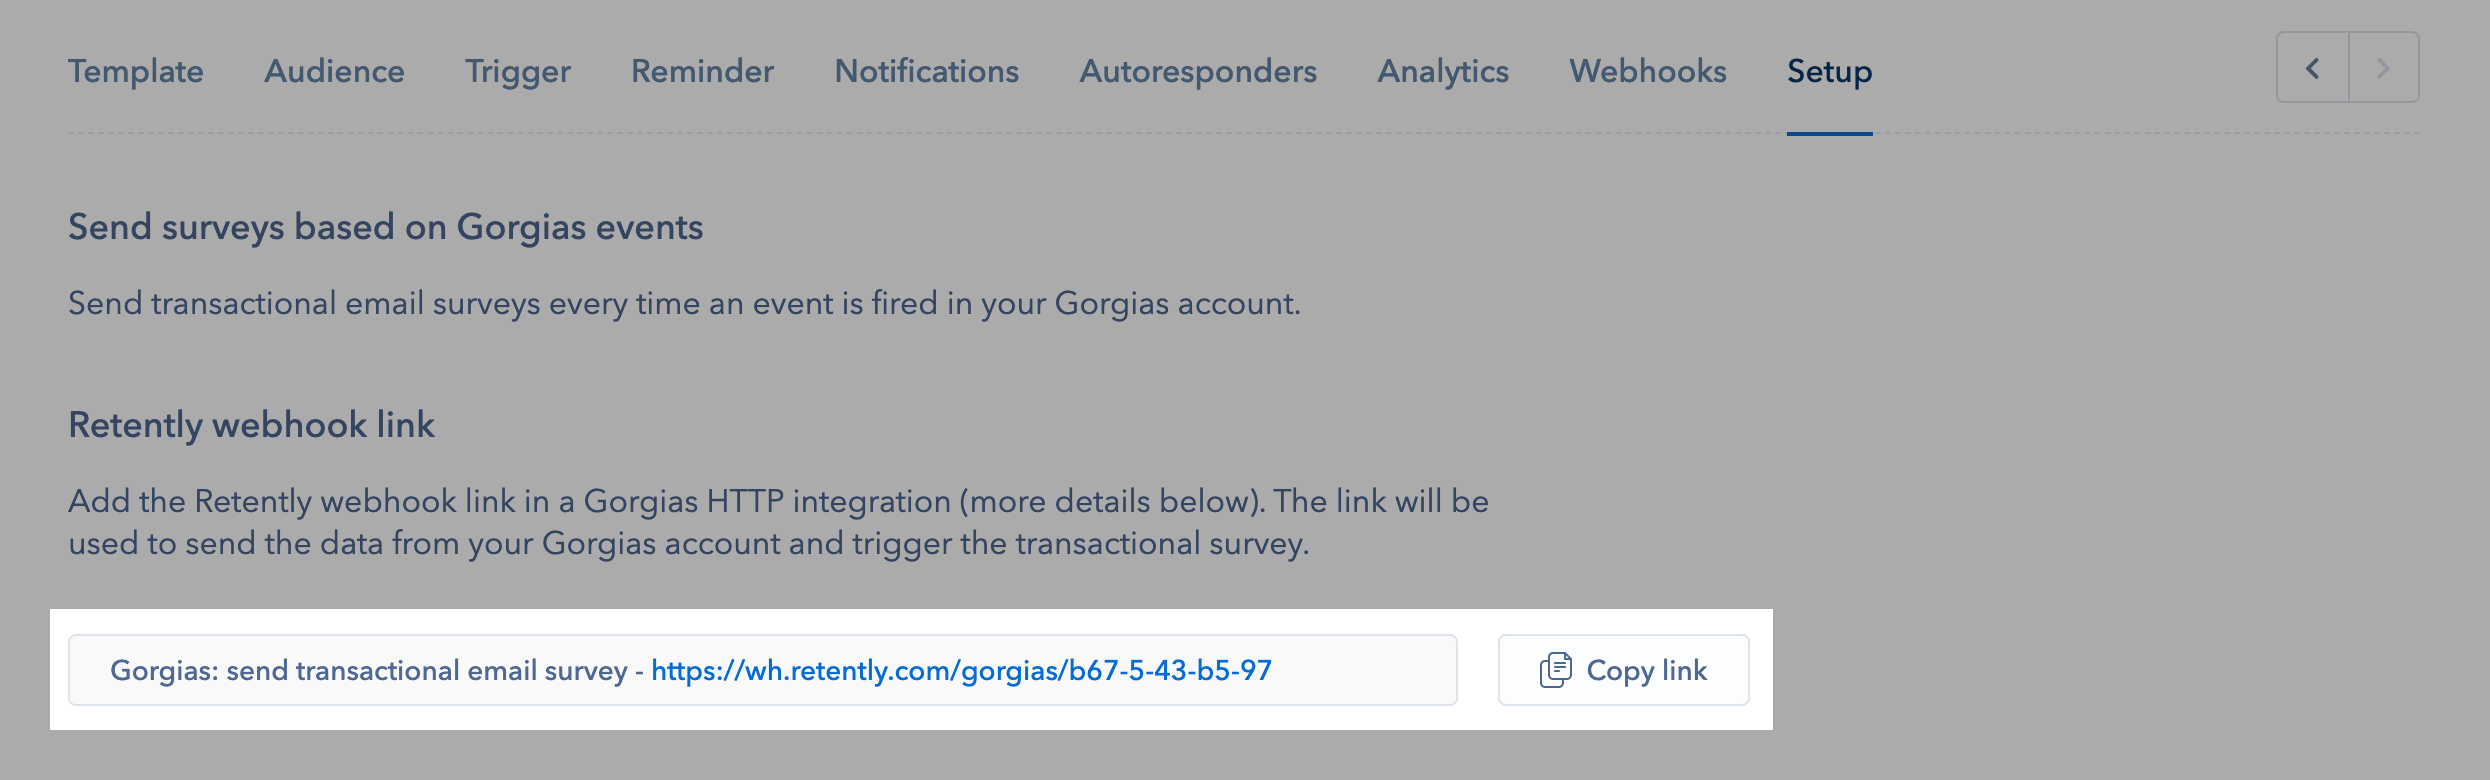2490x780 pixels.
Task: Click the Gorgias HTTP integration instructions paragraph
Action: [x=779, y=522]
